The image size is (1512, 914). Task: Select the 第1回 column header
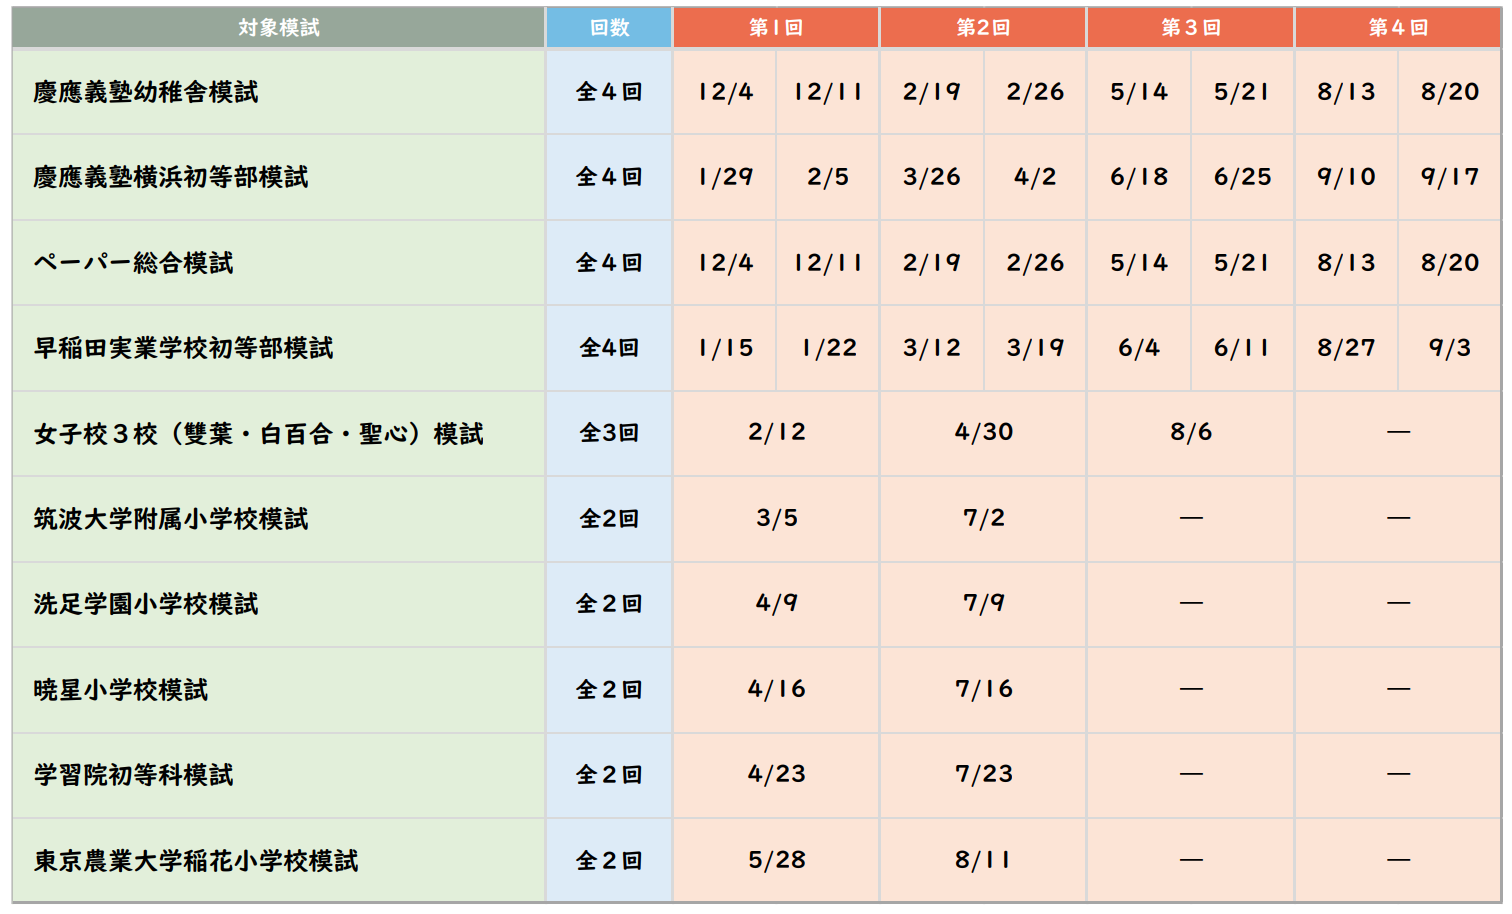tap(776, 28)
